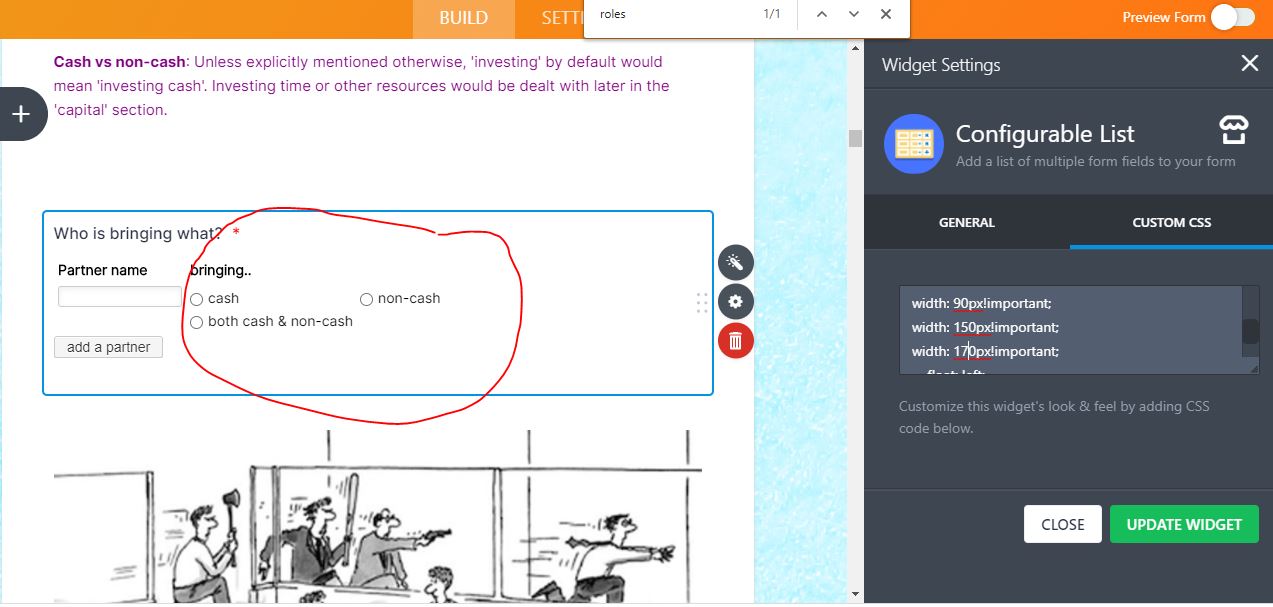Screen dimensions: 1273x607
Task: Open the widget store icon
Action: pyautogui.click(x=1233, y=131)
